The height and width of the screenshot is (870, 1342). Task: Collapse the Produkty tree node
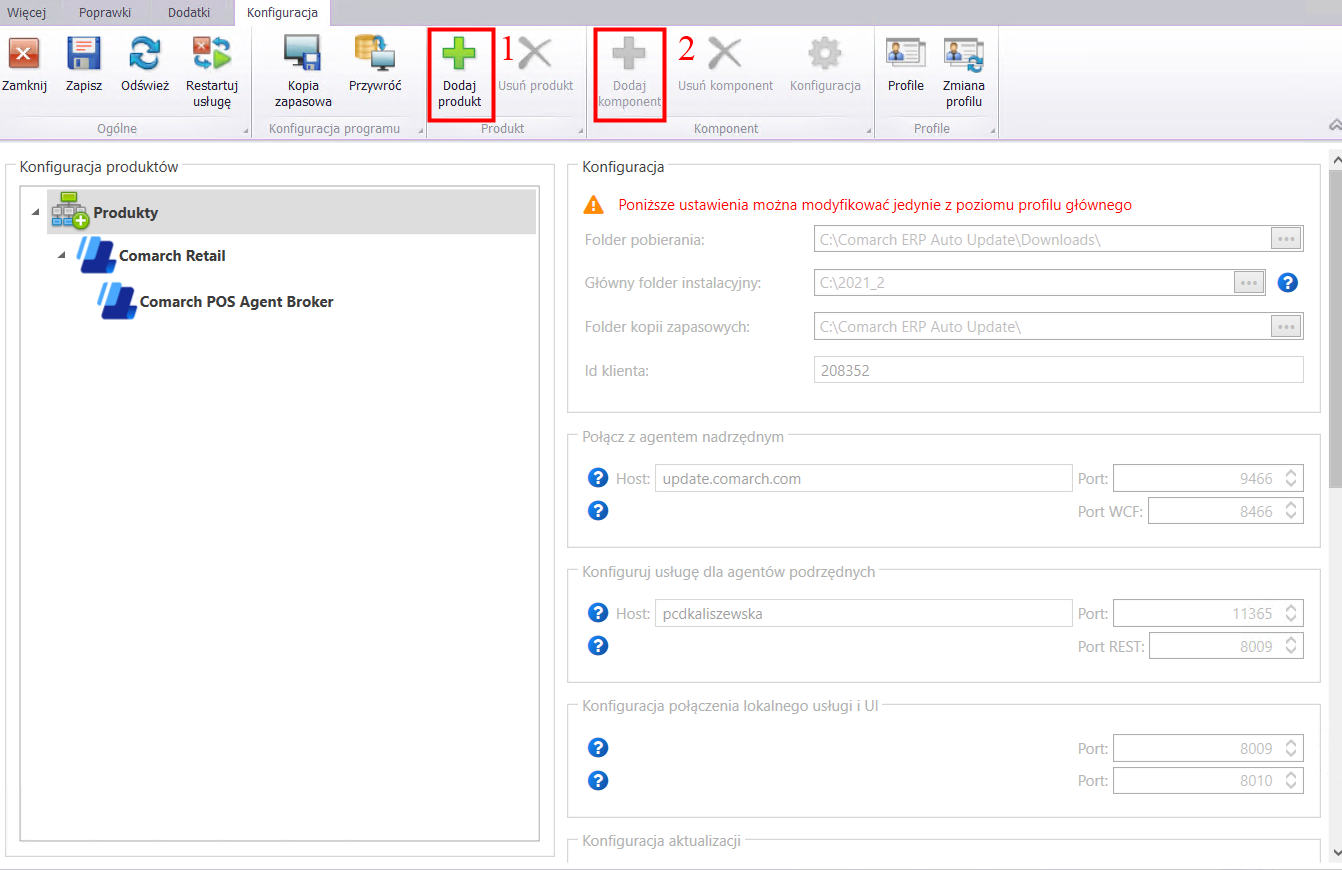point(36,212)
